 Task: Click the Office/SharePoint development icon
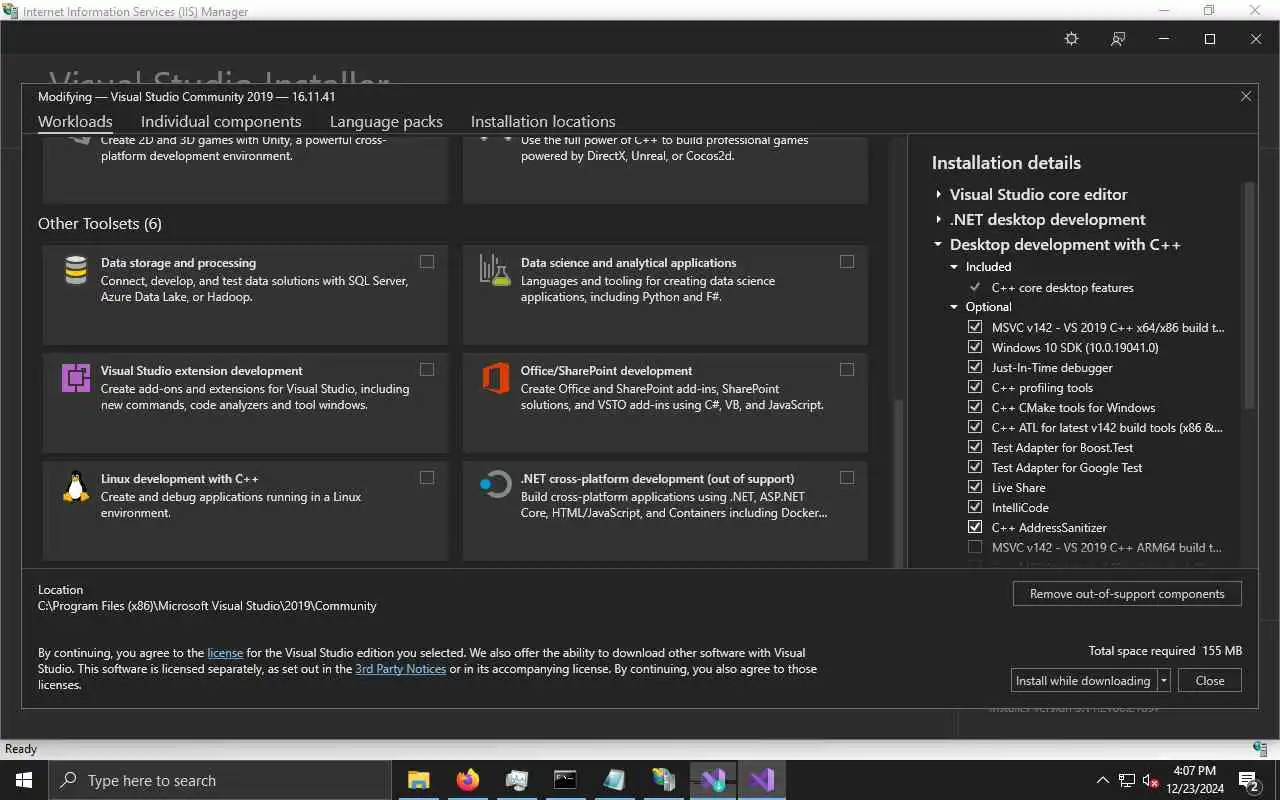[x=496, y=378]
